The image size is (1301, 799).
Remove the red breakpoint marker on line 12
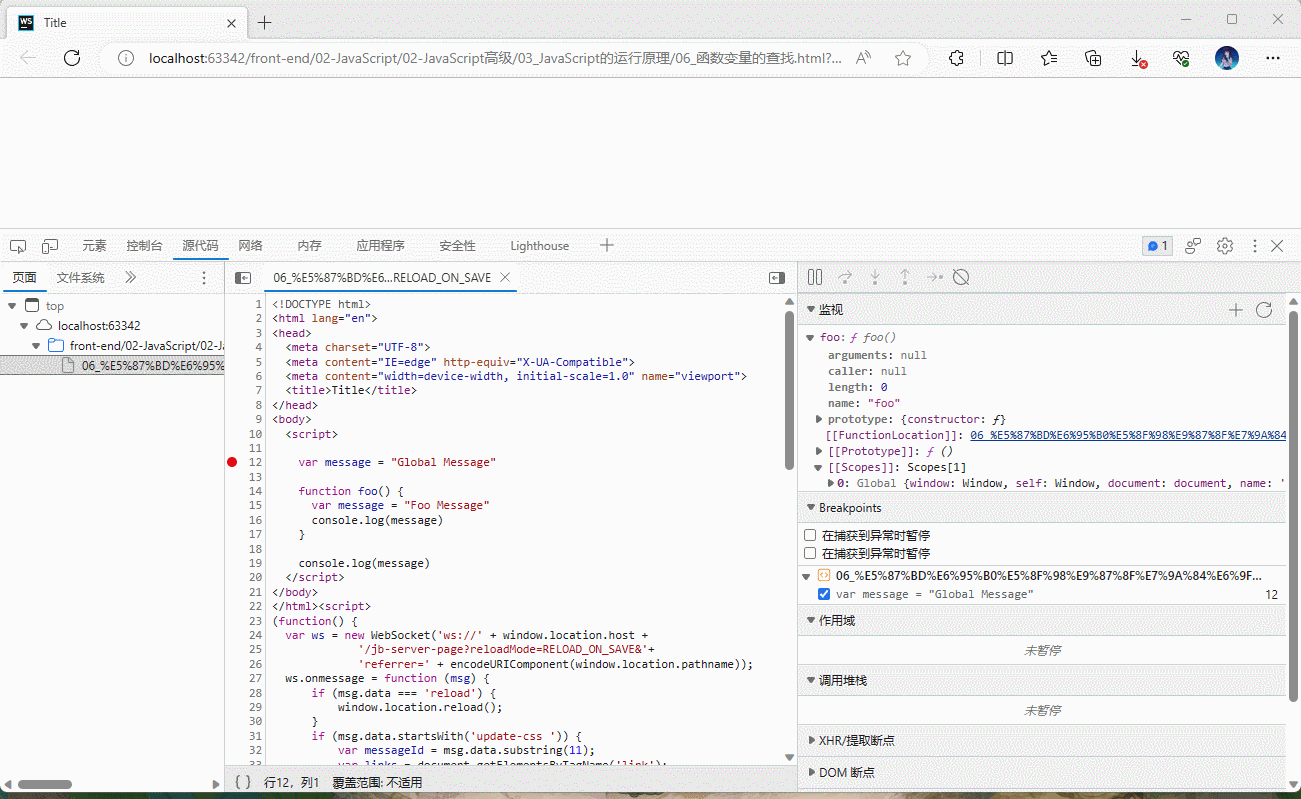[x=232, y=462]
